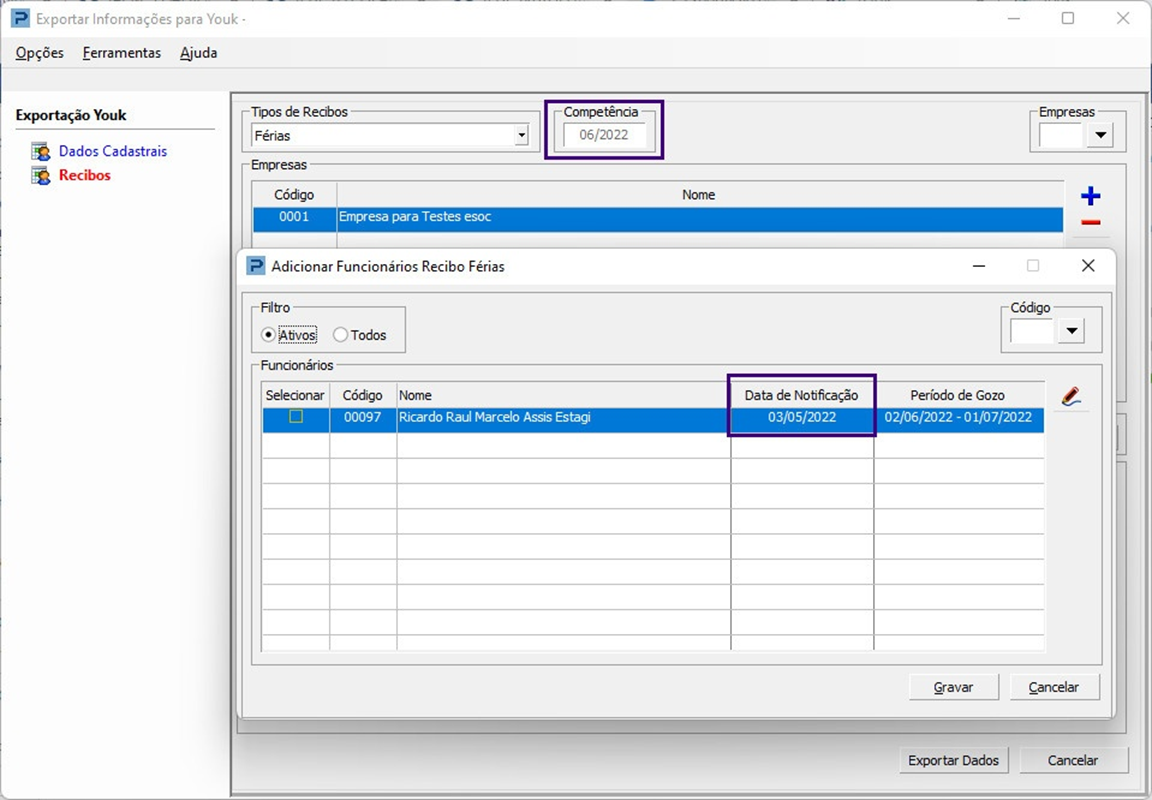Image resolution: width=1152 pixels, height=800 pixels.
Task: Open the Opções menu
Action: coord(40,53)
